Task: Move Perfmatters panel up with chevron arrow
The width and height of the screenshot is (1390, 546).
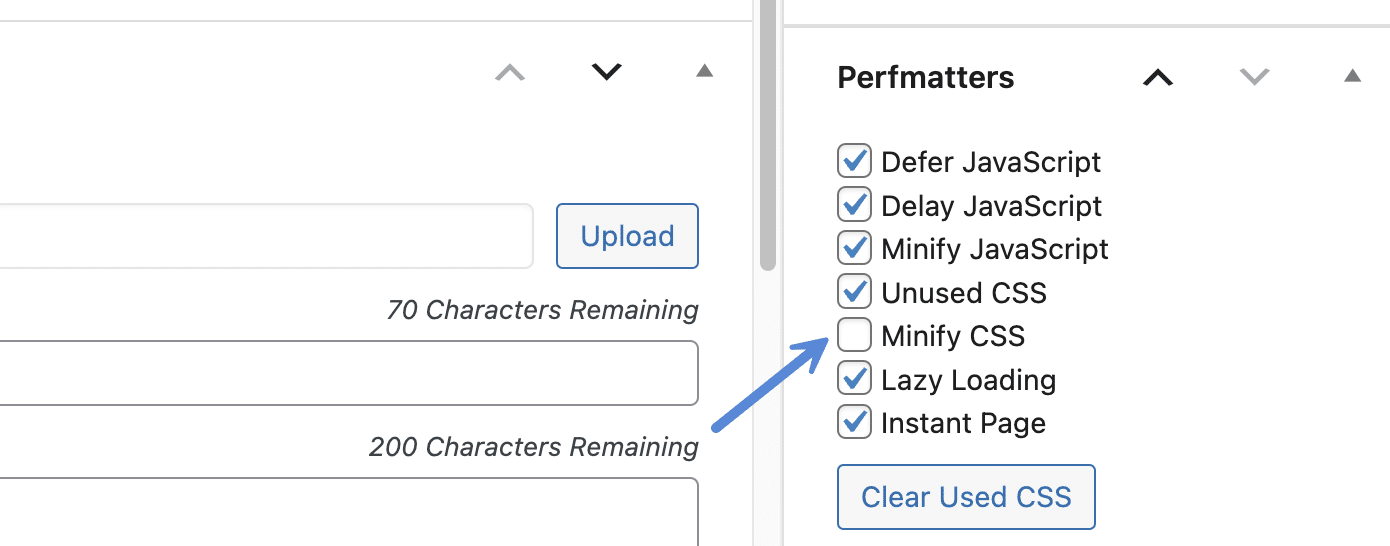Action: point(1158,77)
